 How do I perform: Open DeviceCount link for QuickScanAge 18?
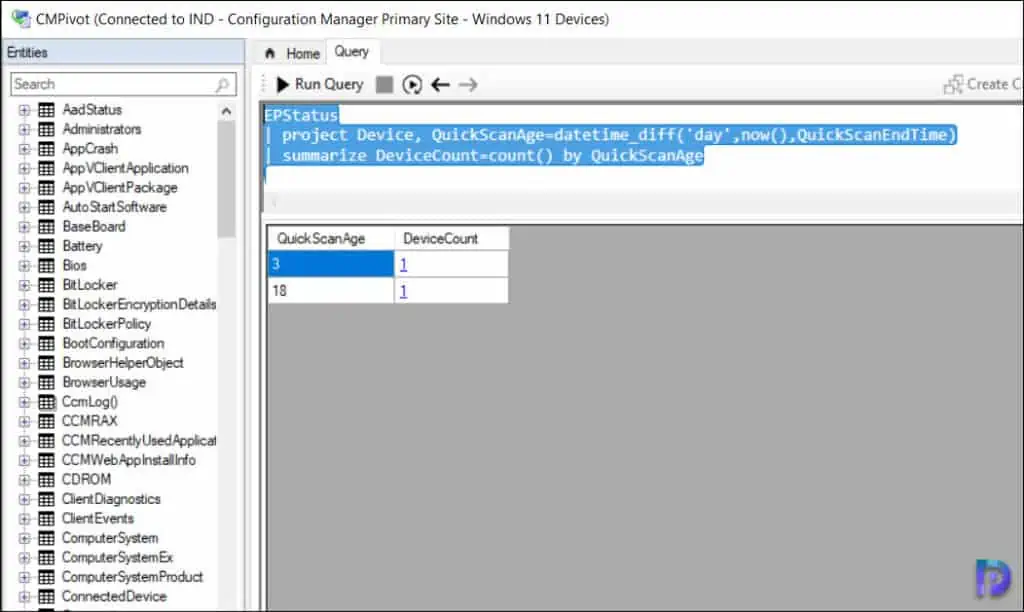tap(404, 291)
